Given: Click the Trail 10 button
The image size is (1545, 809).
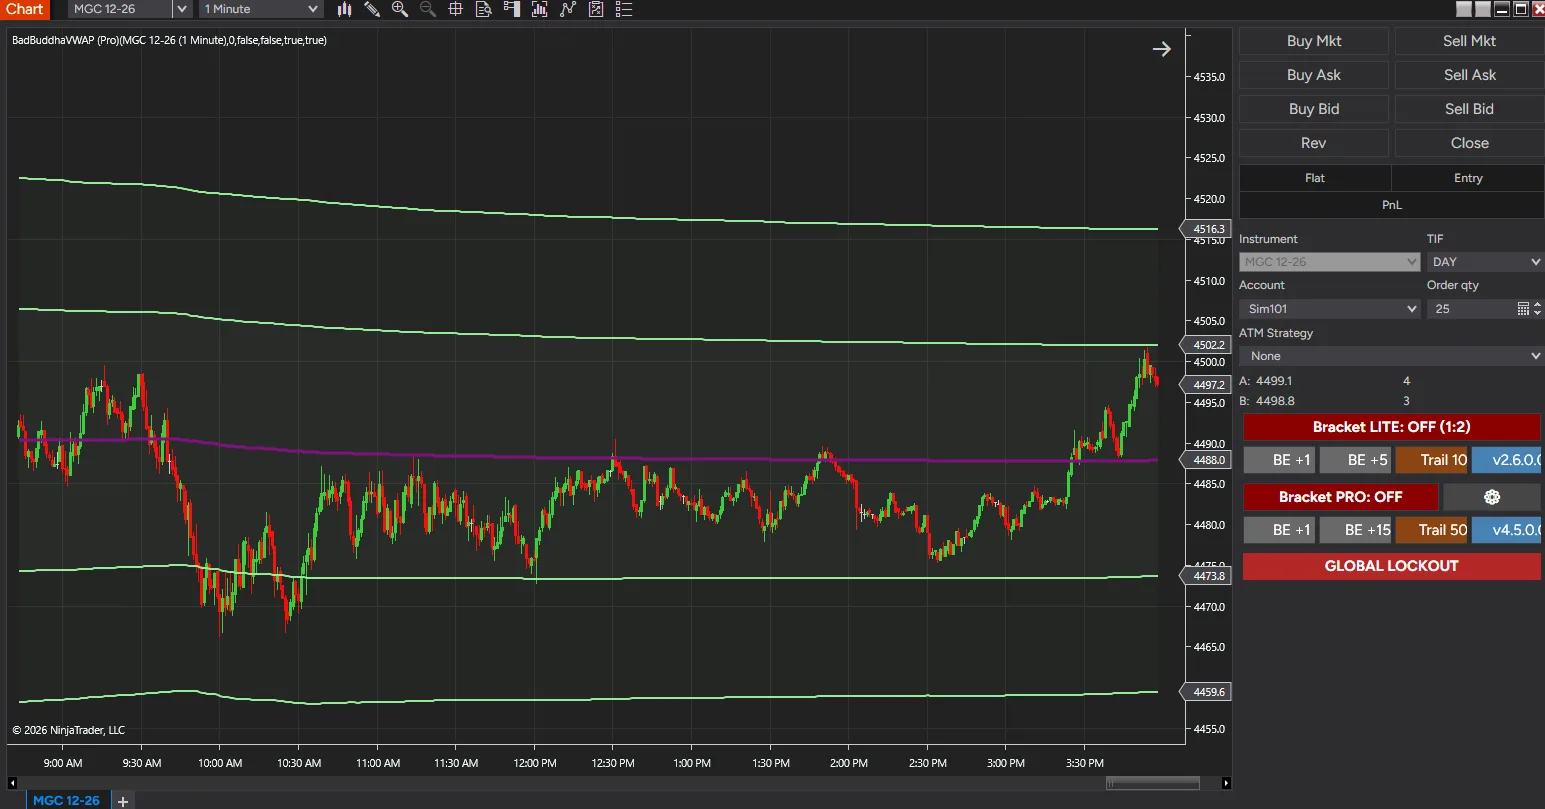Looking at the screenshot, I should pyautogui.click(x=1431, y=460).
